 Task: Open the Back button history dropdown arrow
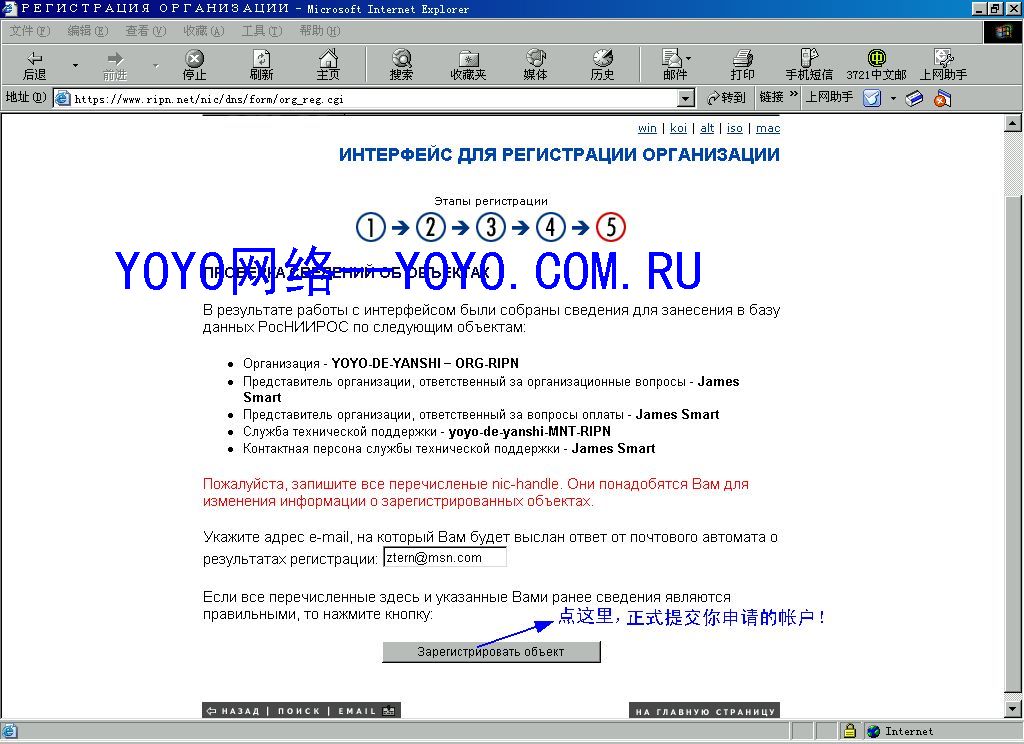point(75,65)
